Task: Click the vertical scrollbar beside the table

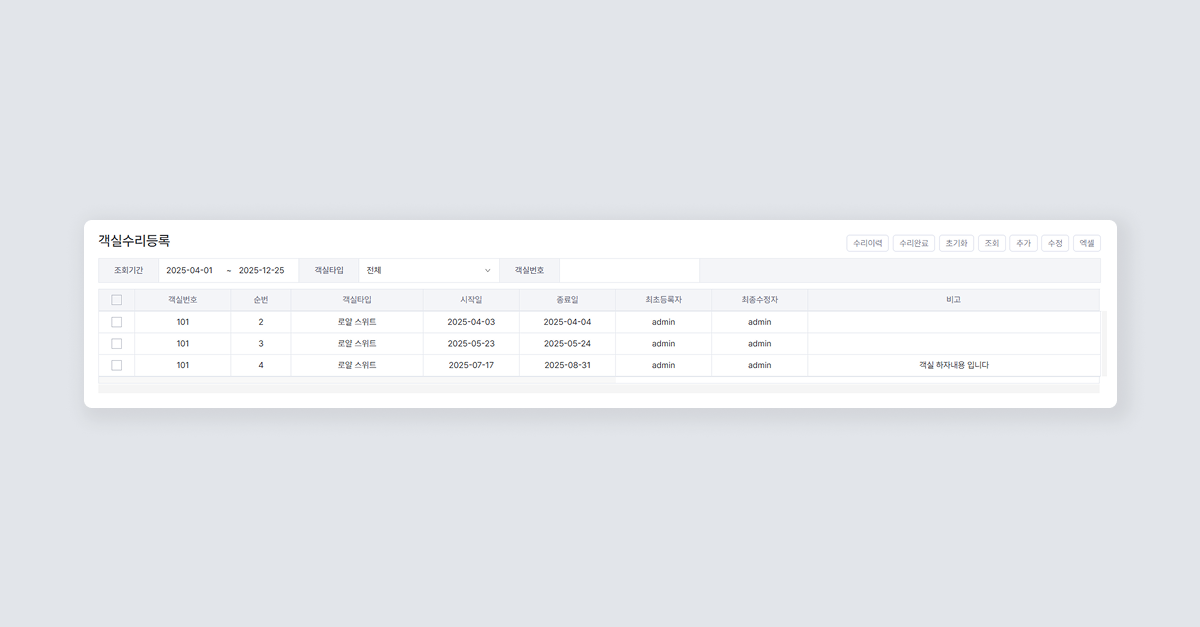Action: [x=1103, y=343]
